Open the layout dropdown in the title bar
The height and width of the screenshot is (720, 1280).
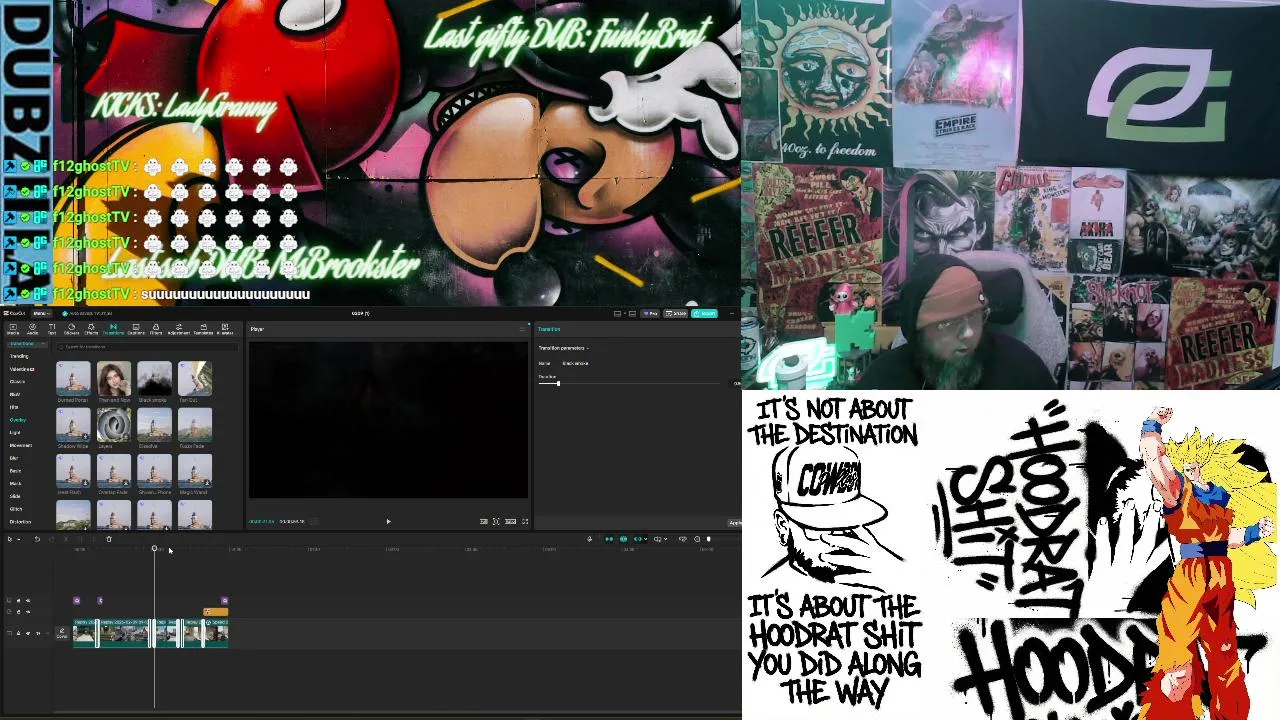[x=625, y=314]
